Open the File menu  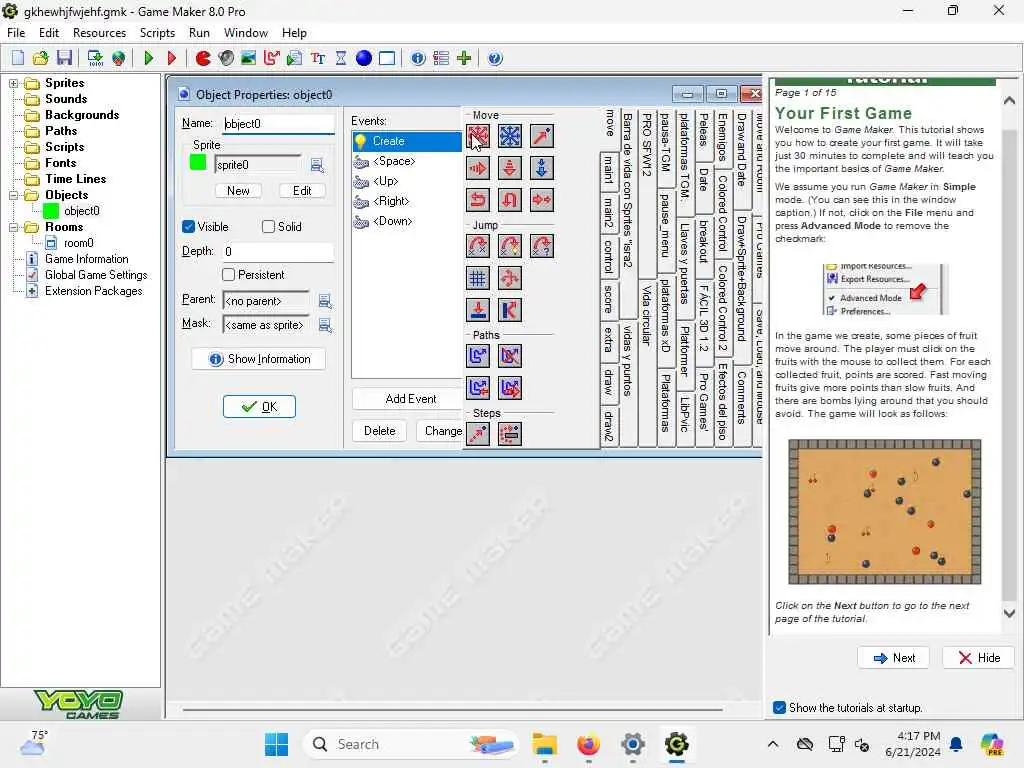pos(16,33)
